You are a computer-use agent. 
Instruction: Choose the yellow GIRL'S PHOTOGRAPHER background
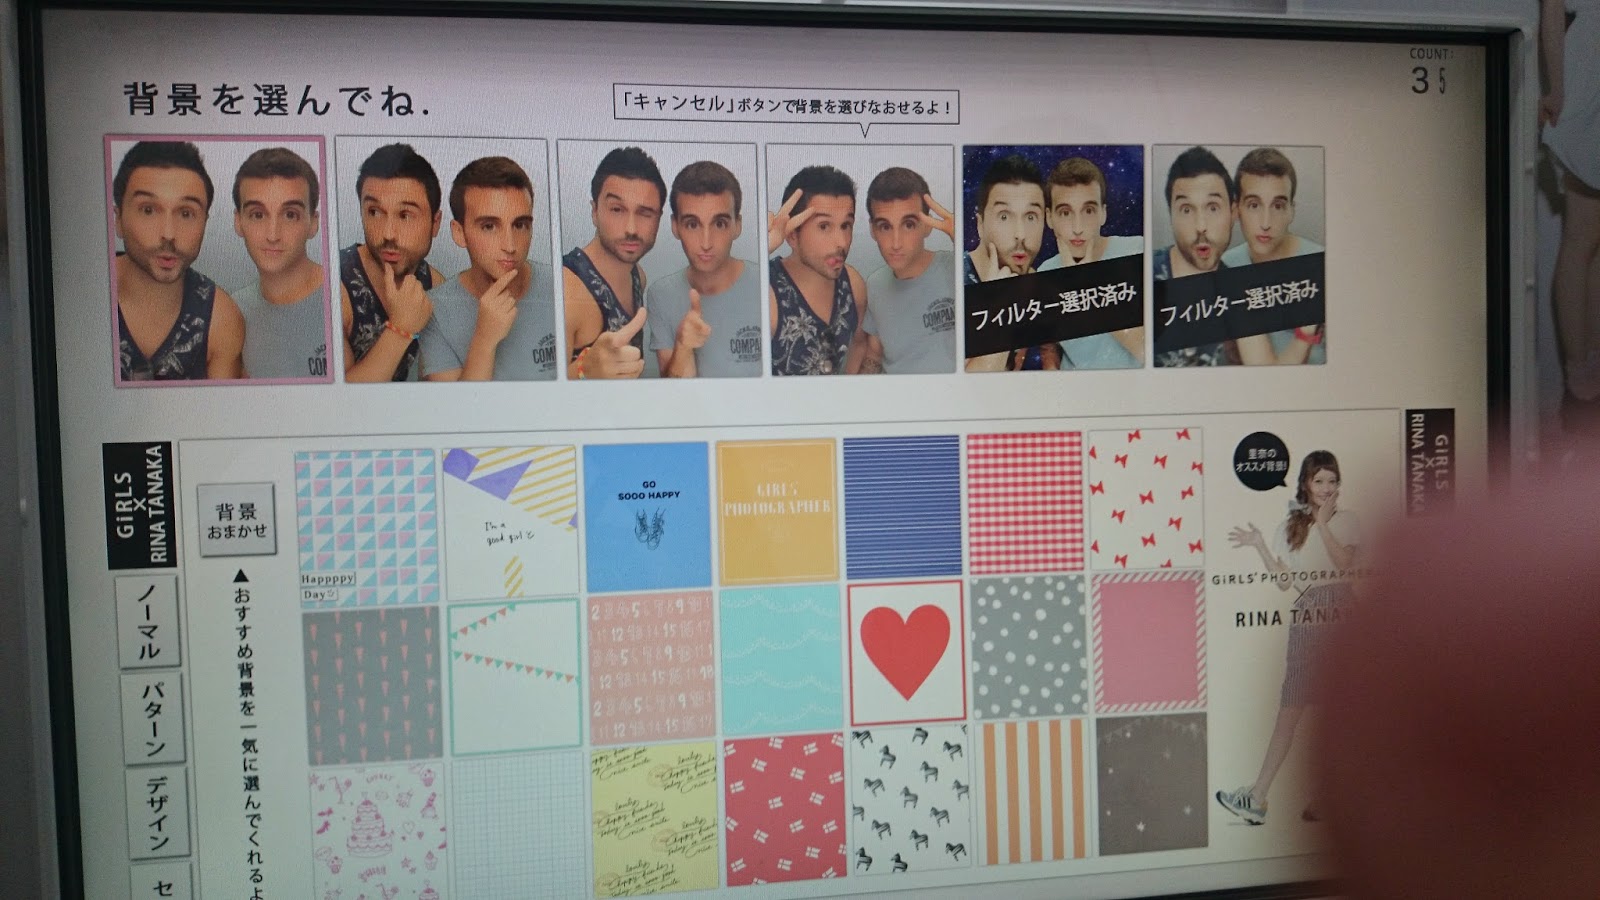tap(778, 511)
